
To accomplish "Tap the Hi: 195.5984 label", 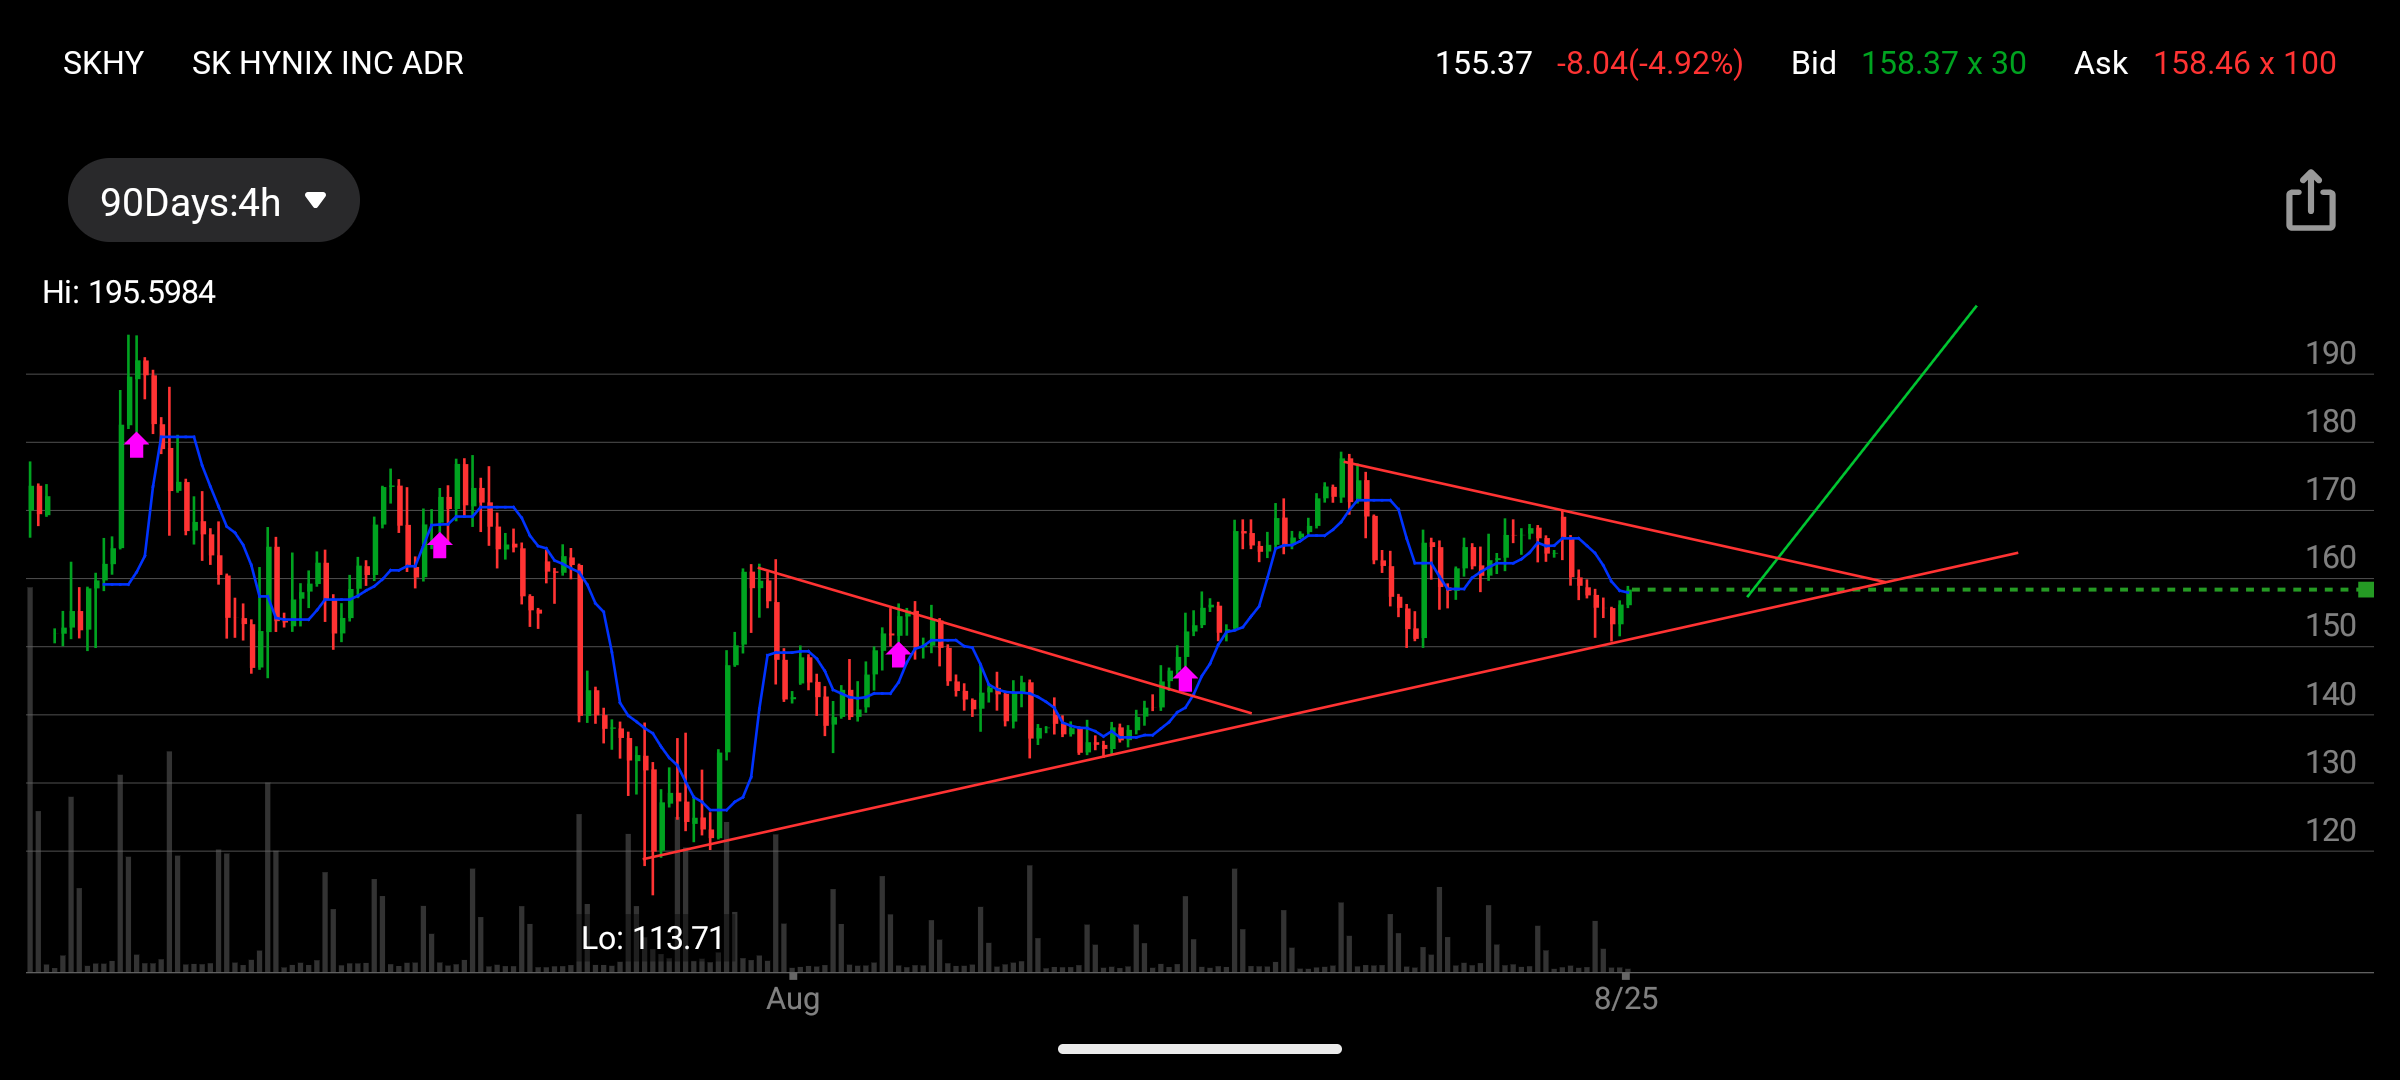I will (x=129, y=292).
